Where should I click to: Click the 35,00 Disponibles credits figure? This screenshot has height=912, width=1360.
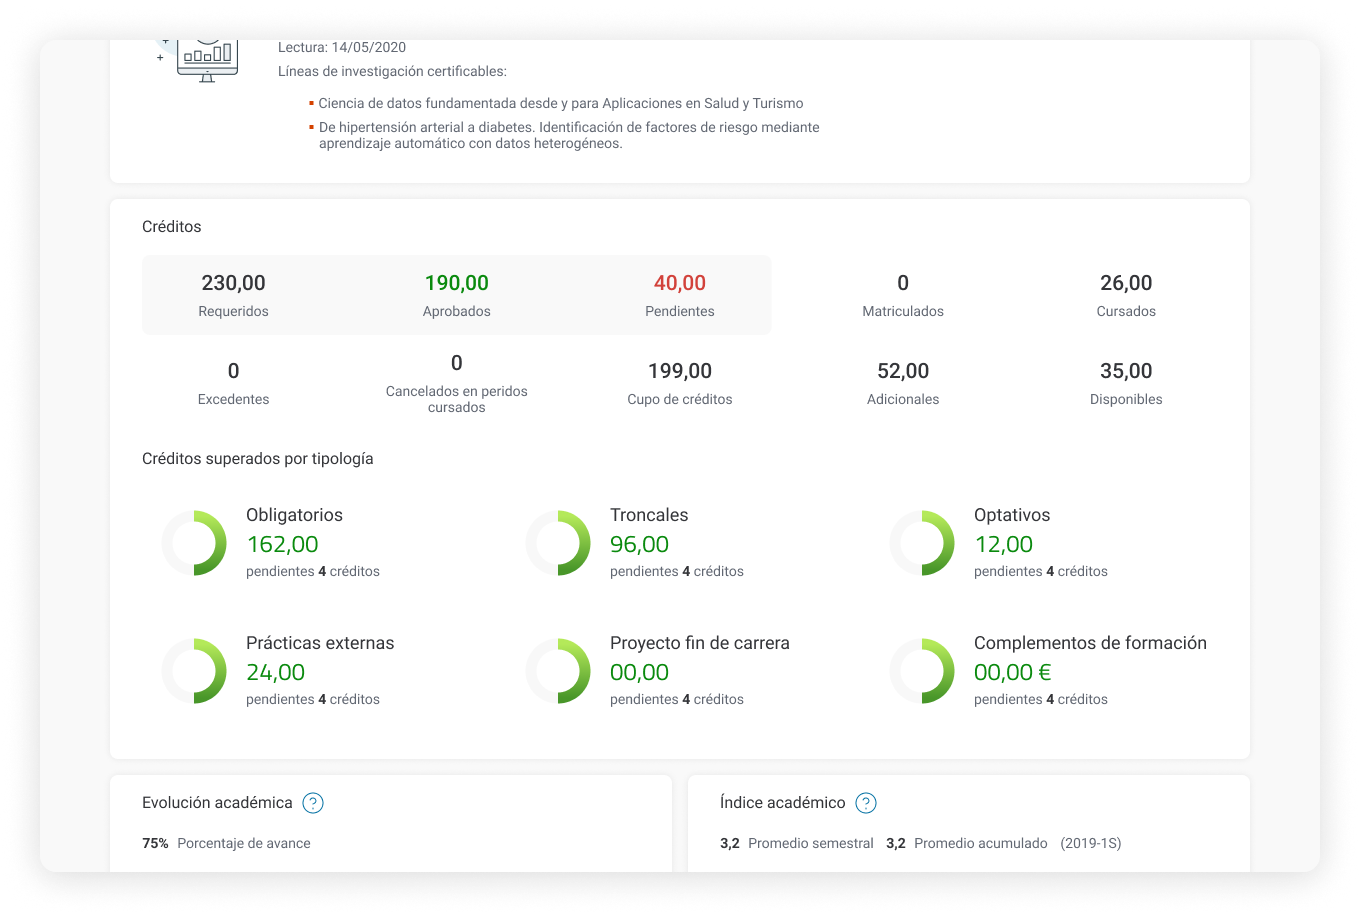[x=1126, y=372]
